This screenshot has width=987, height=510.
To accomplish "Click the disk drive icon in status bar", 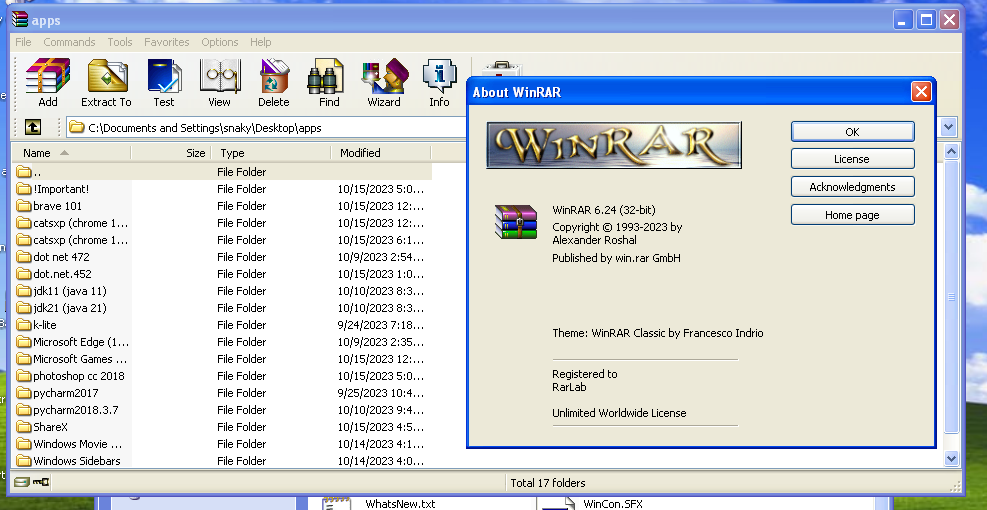I will tap(21, 483).
